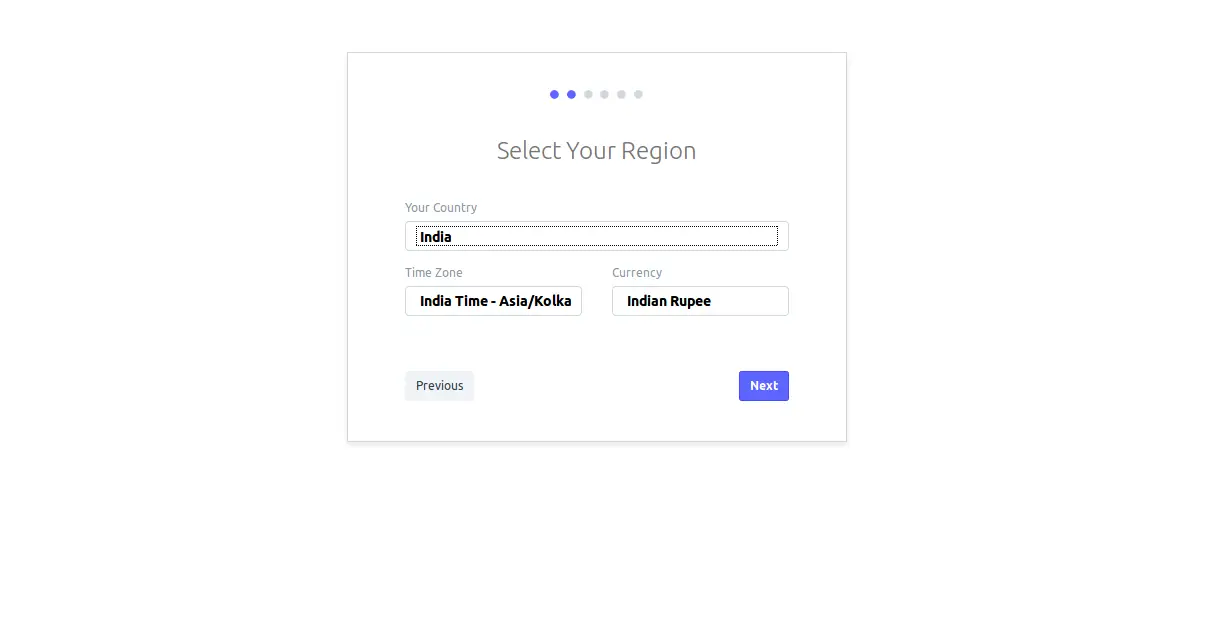Click the 'Currency' label text
The width and height of the screenshot is (1229, 639).
(x=637, y=273)
